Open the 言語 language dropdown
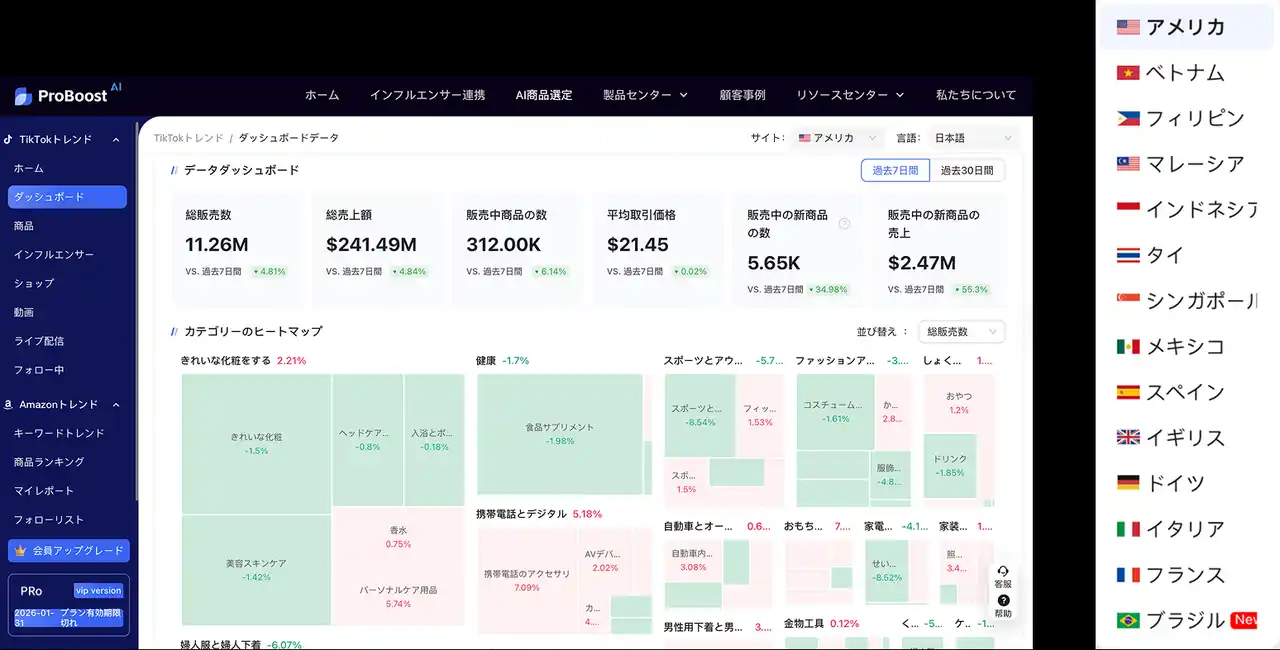 971,138
